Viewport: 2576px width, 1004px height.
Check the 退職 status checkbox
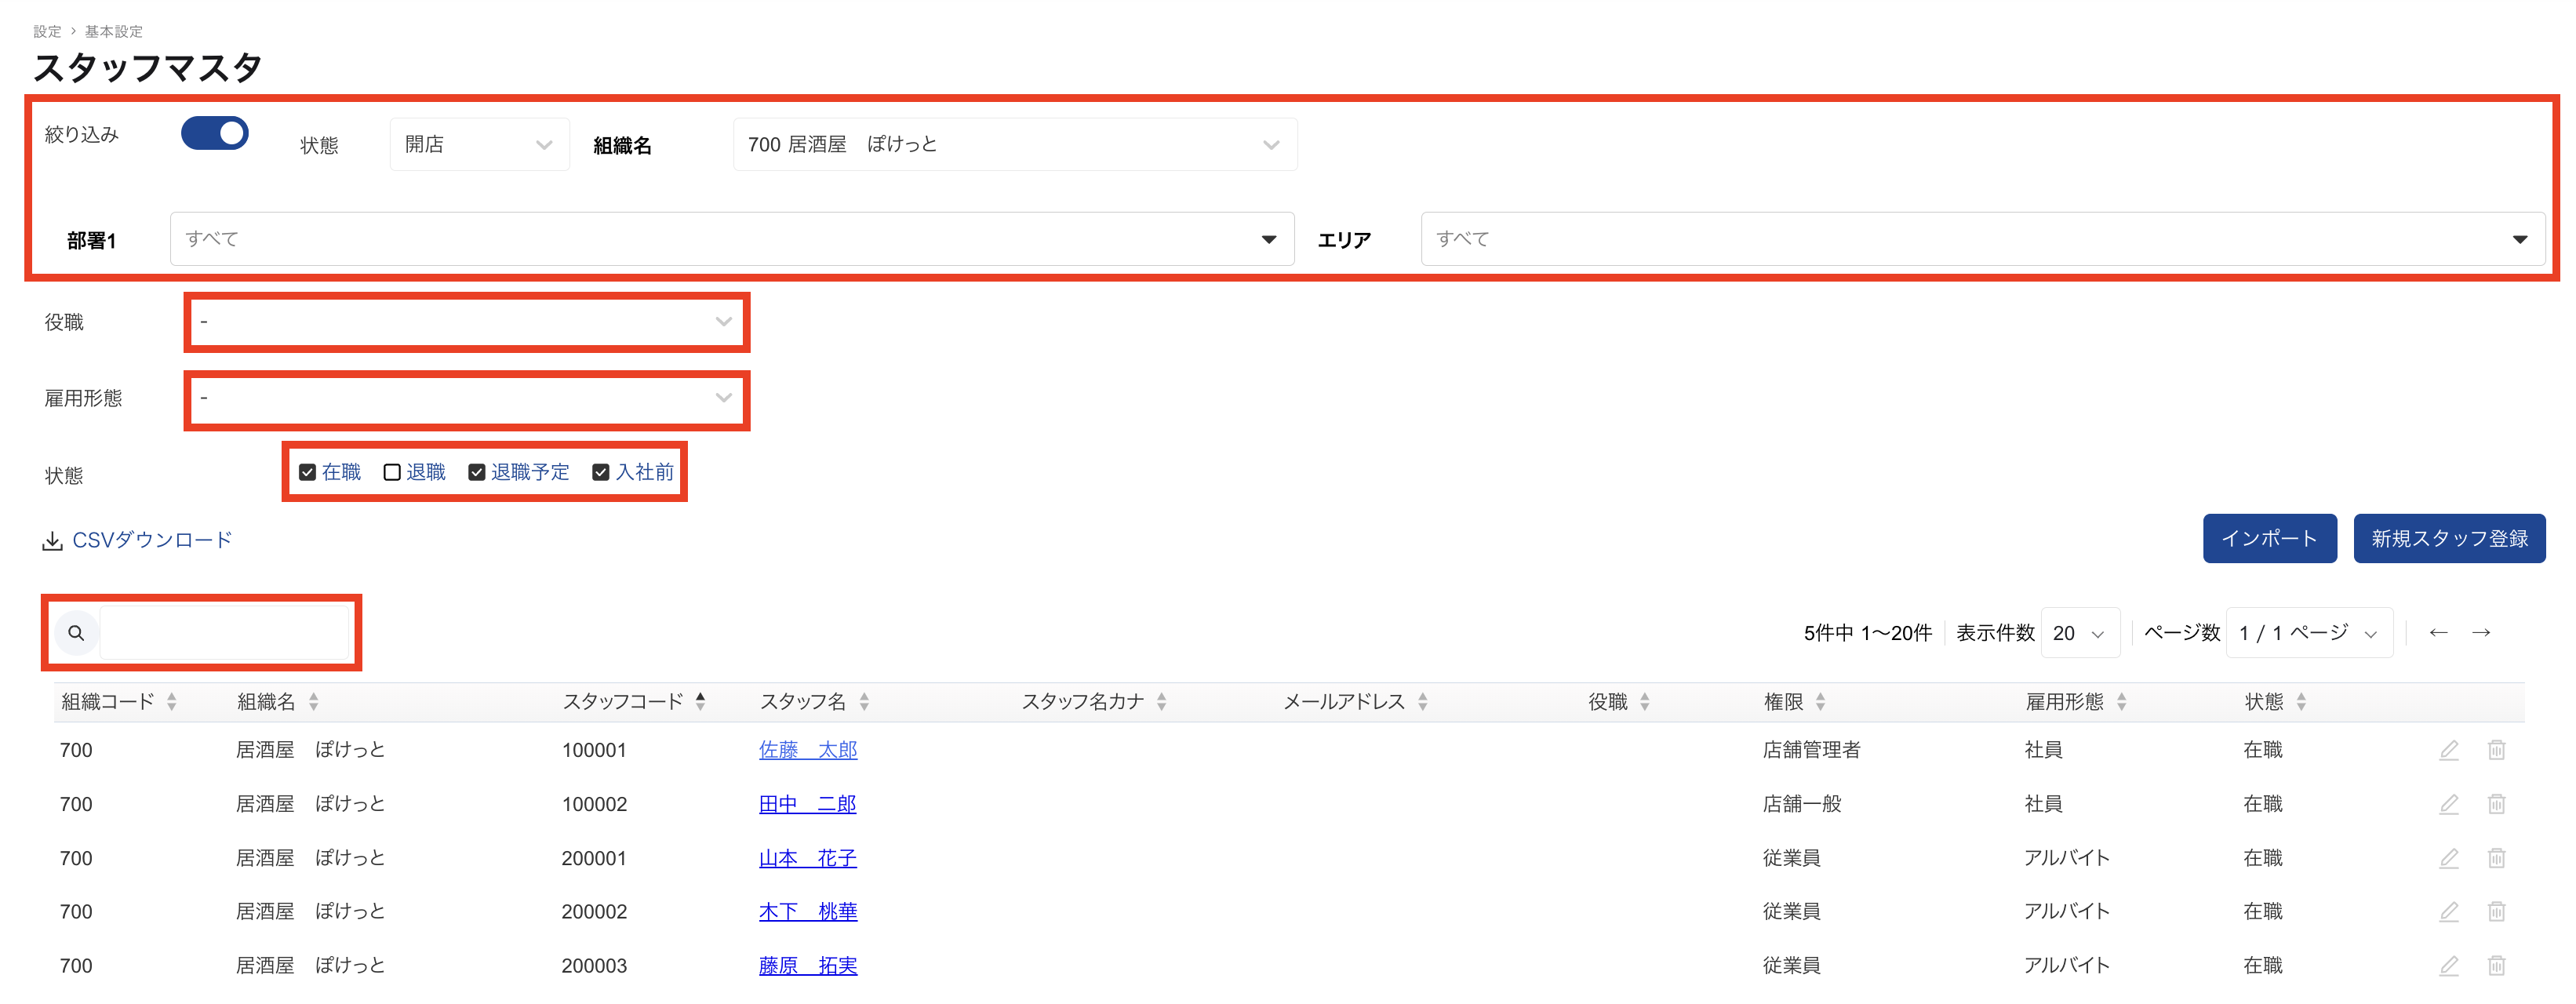392,472
